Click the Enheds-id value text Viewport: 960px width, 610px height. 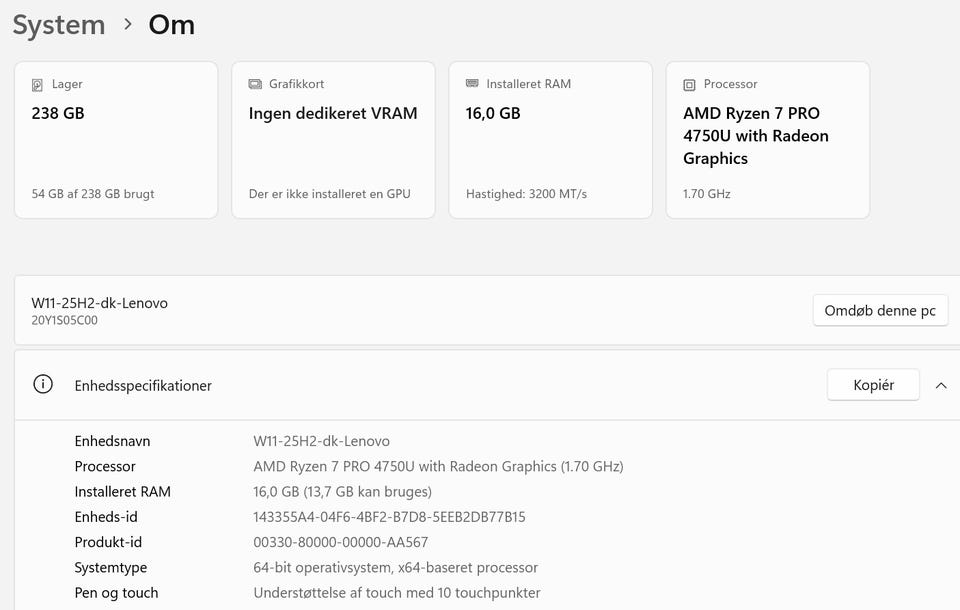point(389,517)
